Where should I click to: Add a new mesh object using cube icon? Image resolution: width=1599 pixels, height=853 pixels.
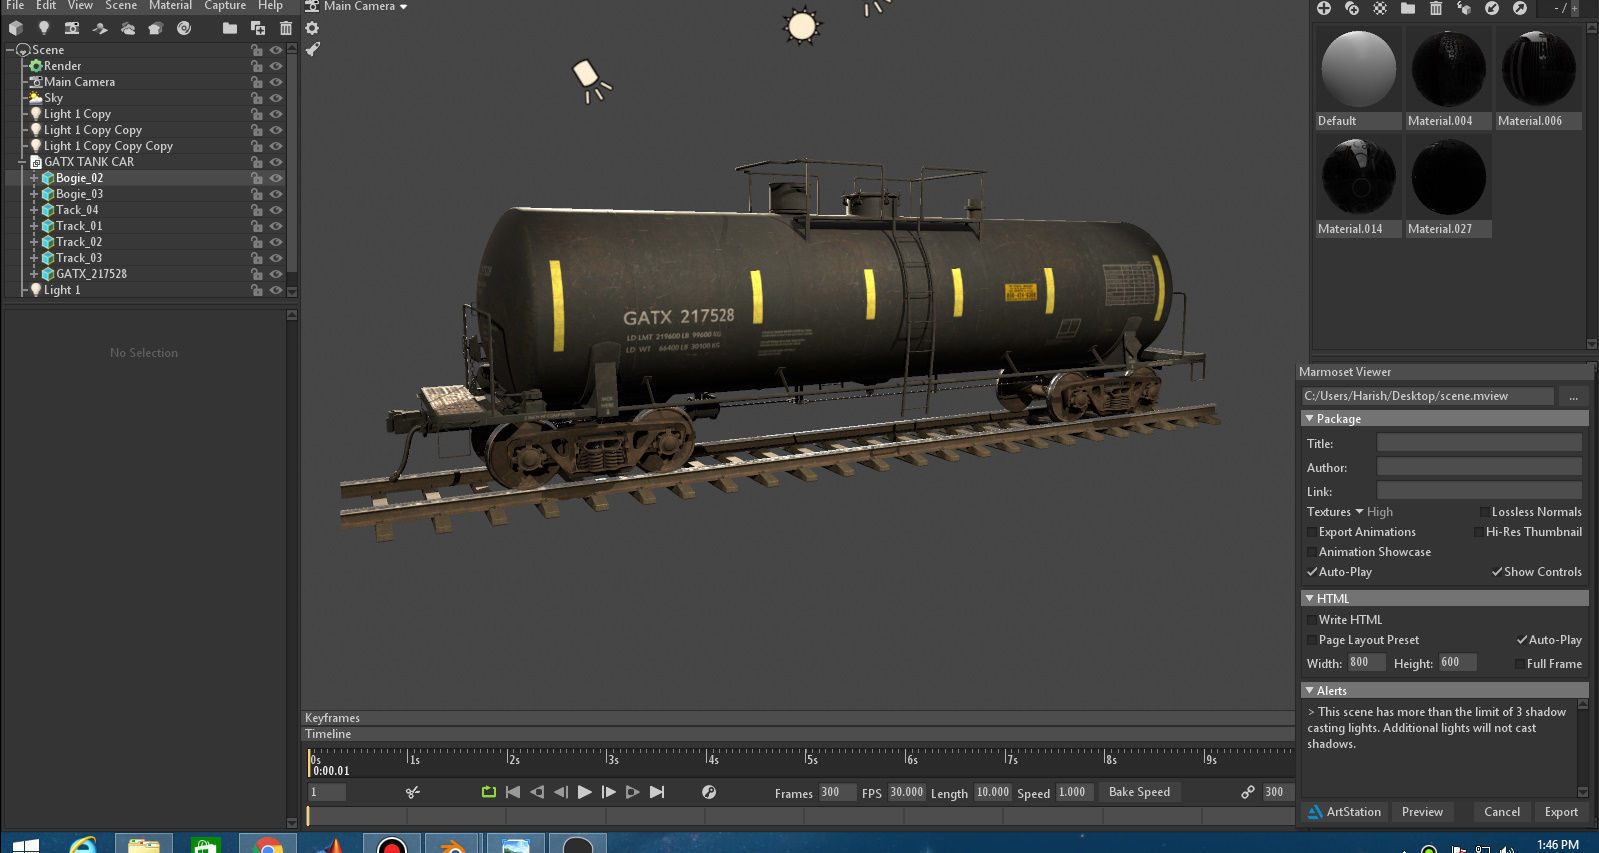[16, 28]
